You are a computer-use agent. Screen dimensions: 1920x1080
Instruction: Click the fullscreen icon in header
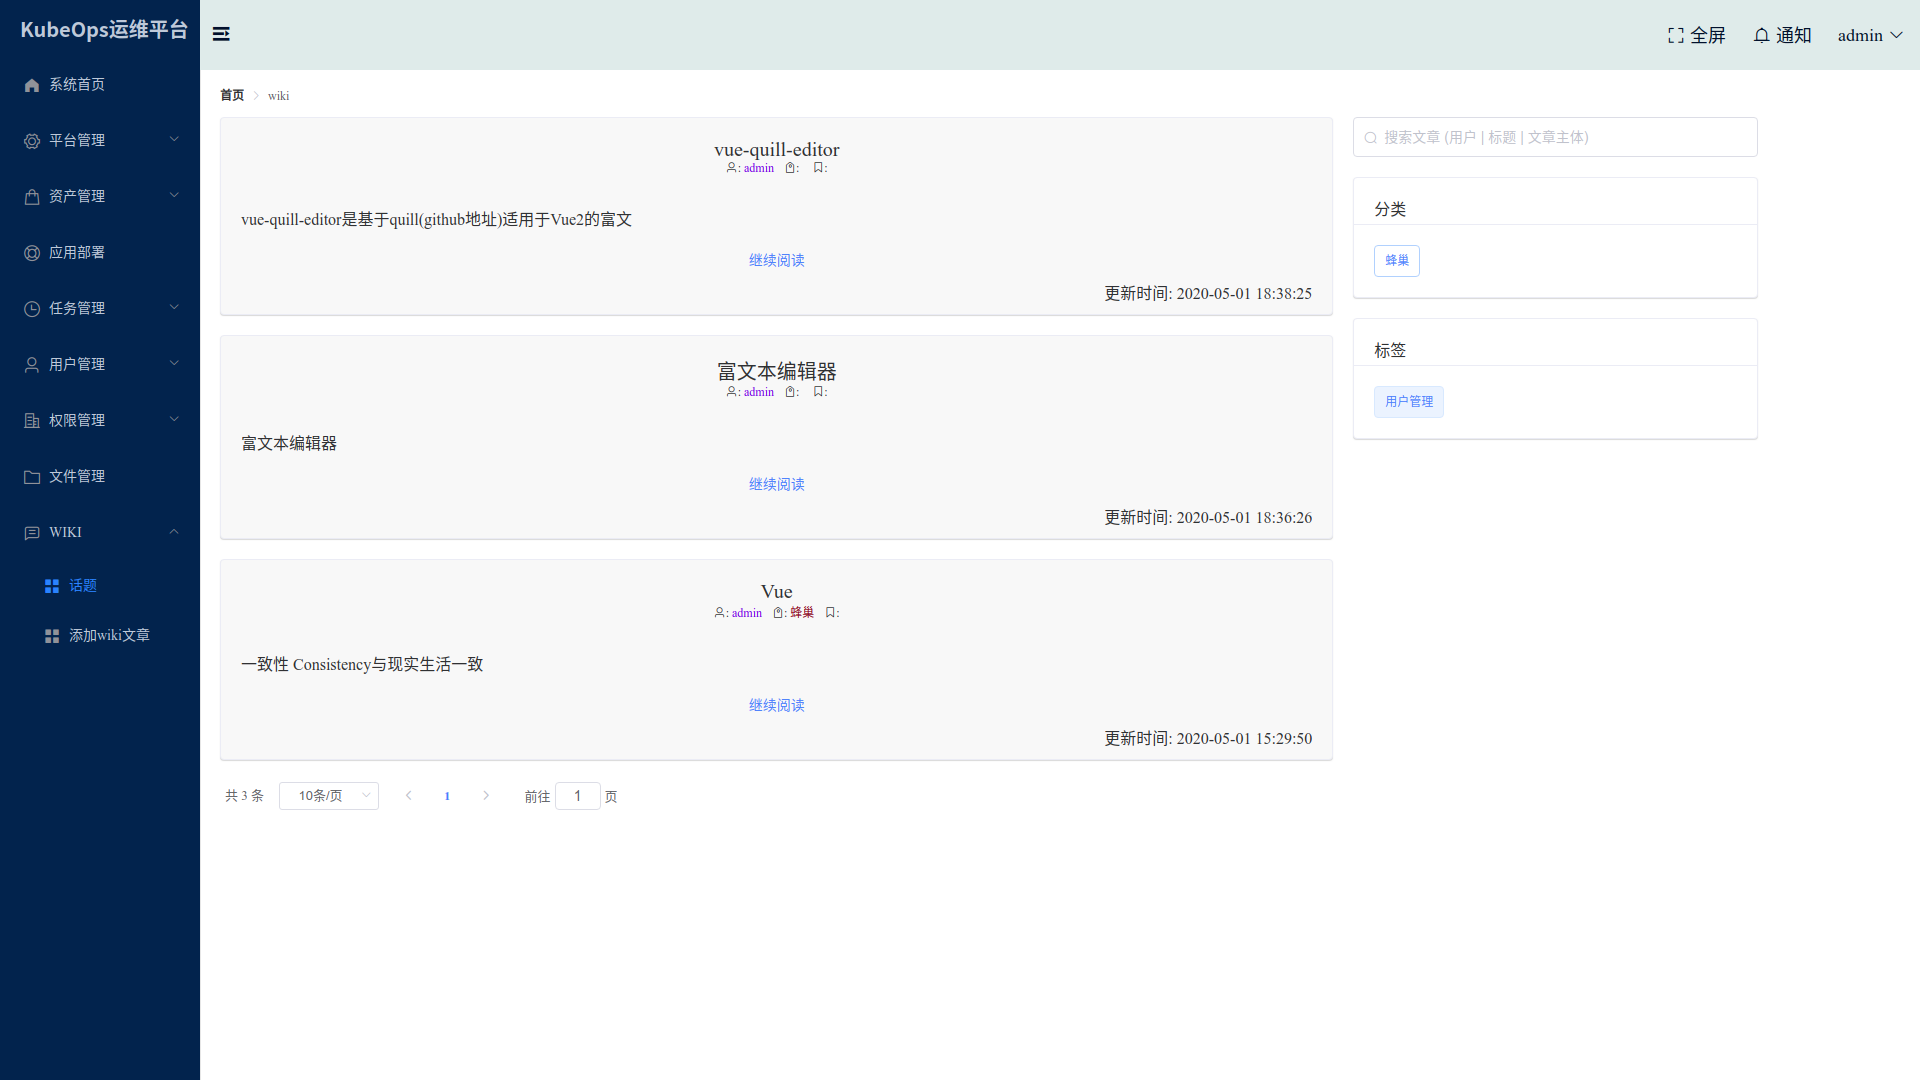pyautogui.click(x=1676, y=35)
